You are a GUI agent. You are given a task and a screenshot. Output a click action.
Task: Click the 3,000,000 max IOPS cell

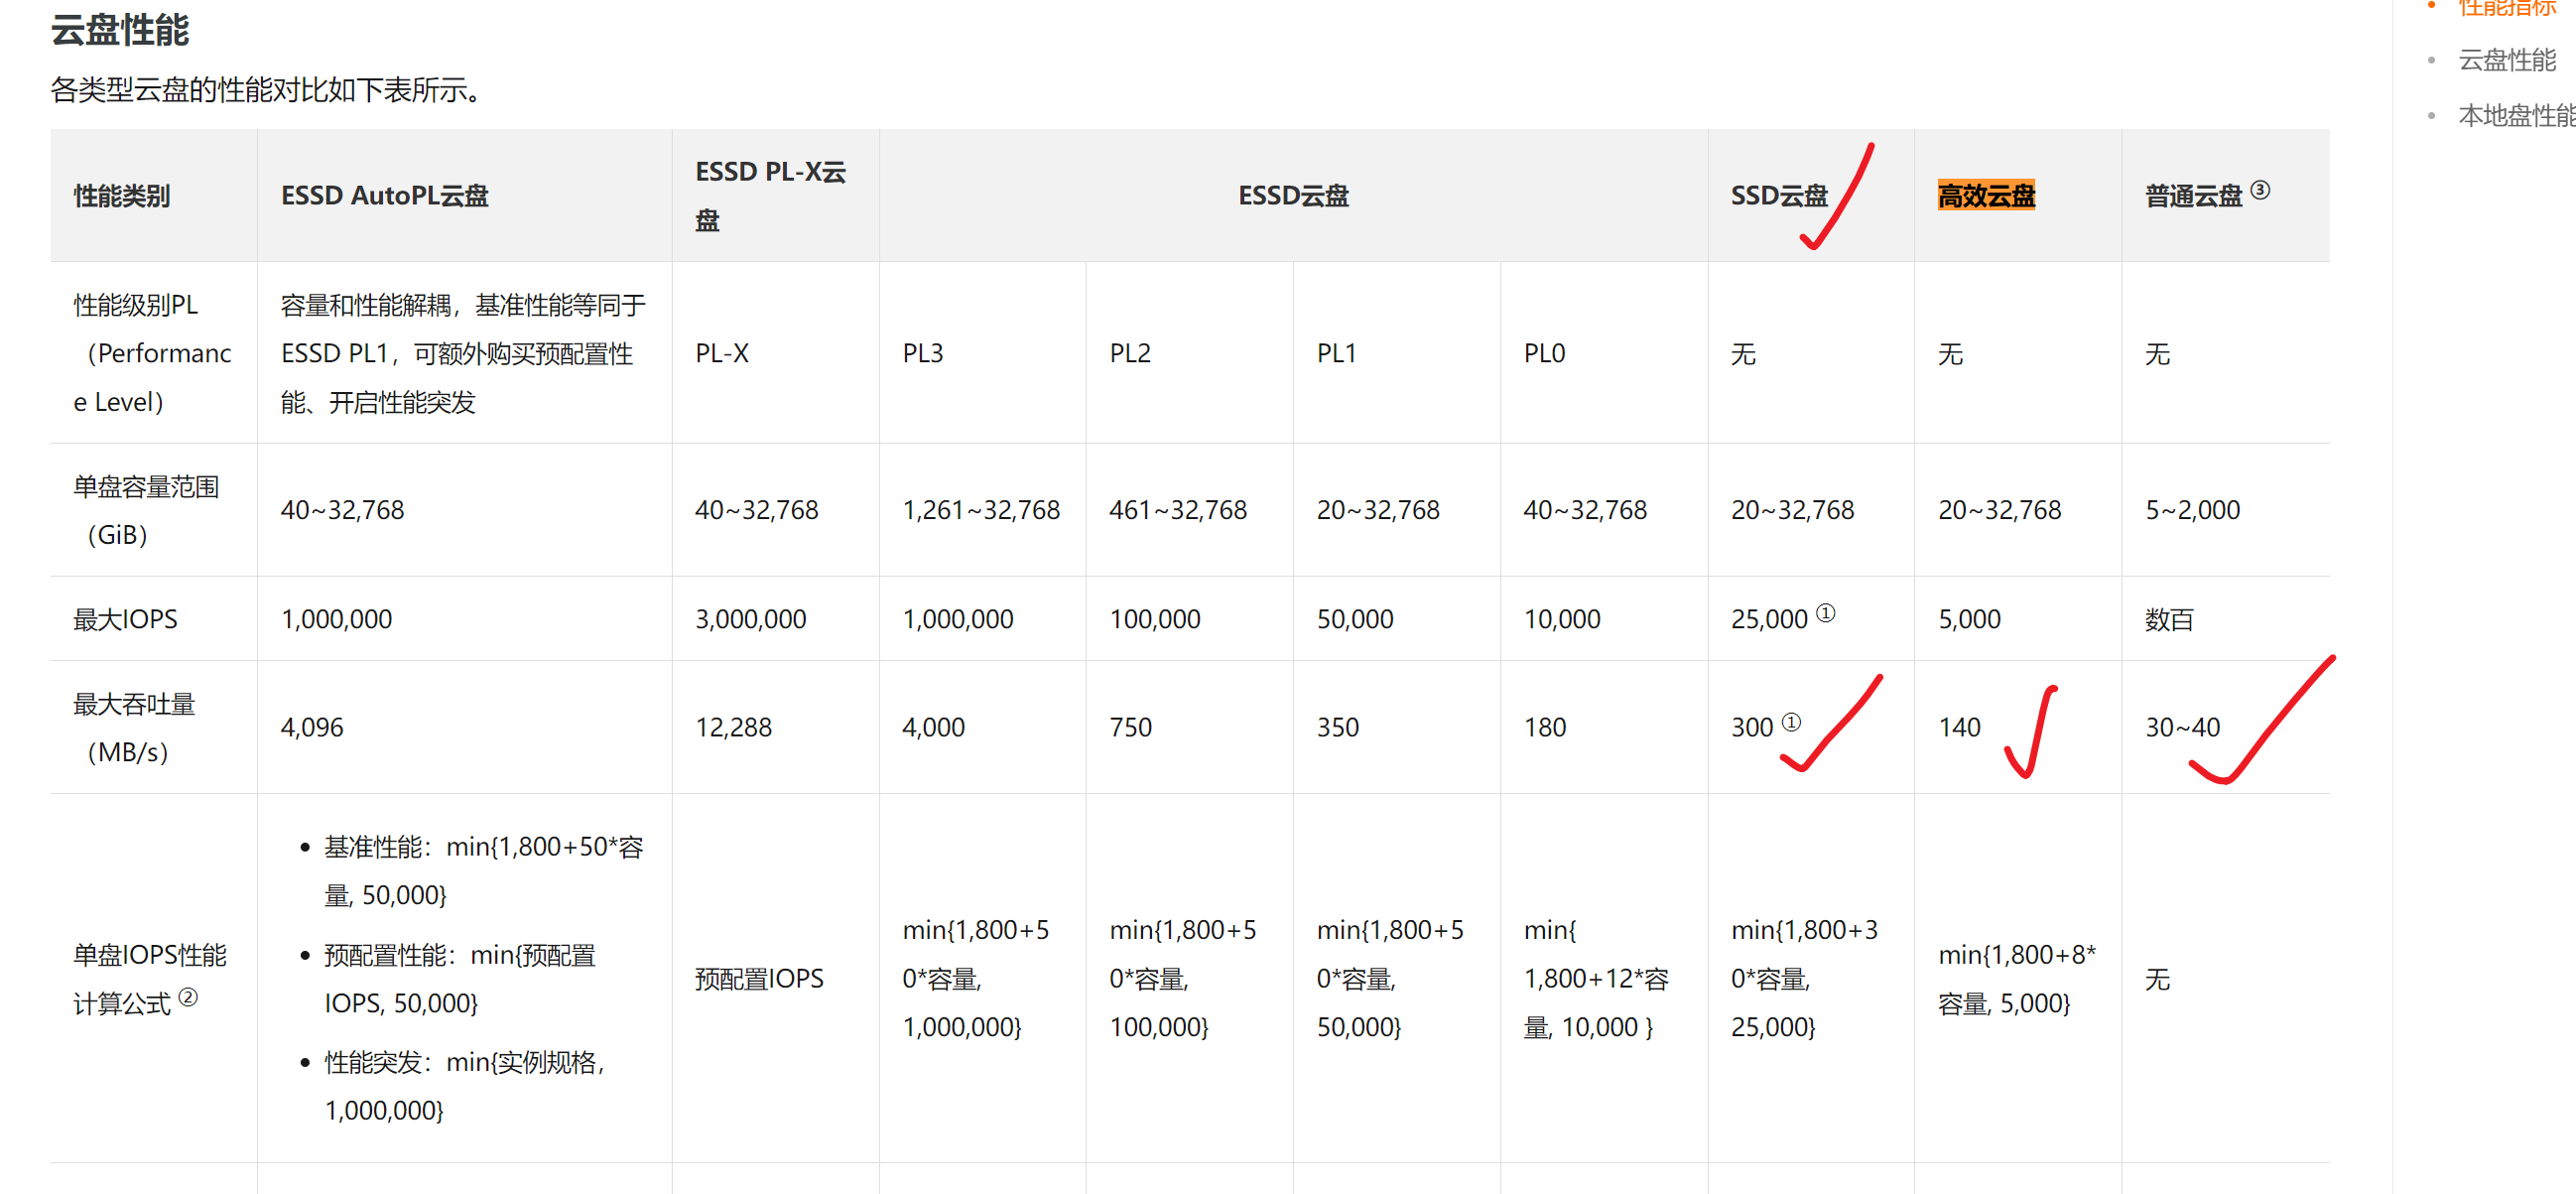[750, 619]
